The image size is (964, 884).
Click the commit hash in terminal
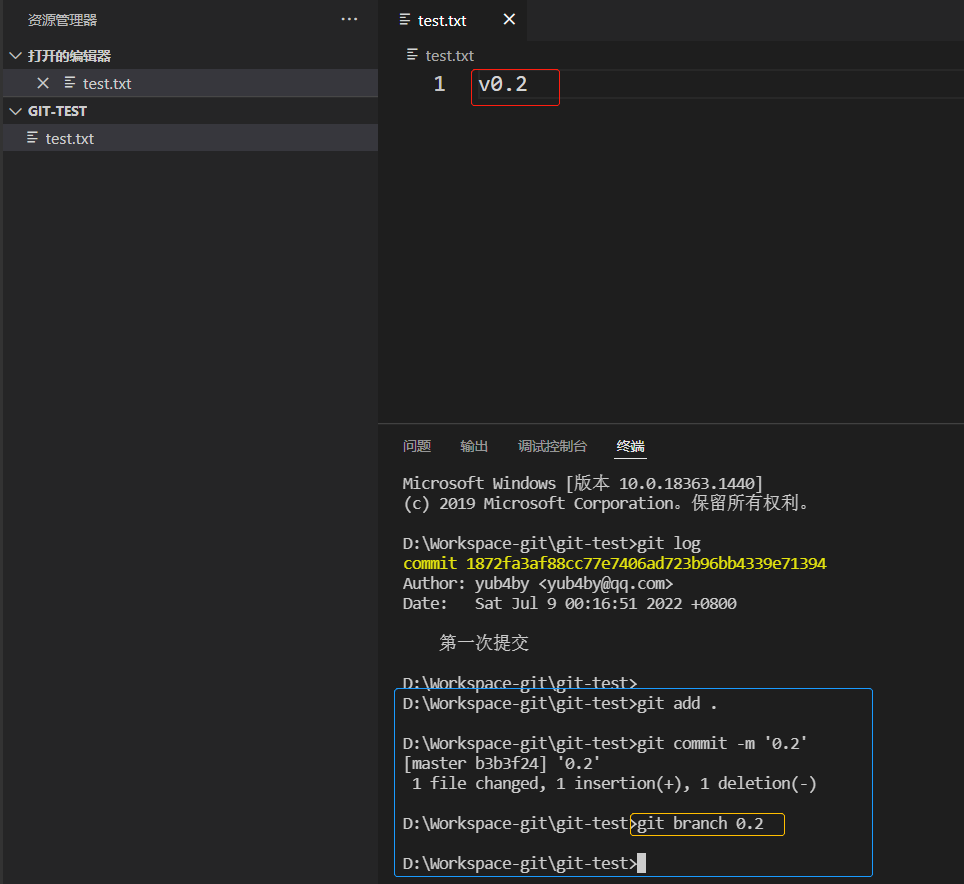pyautogui.click(x=646, y=564)
